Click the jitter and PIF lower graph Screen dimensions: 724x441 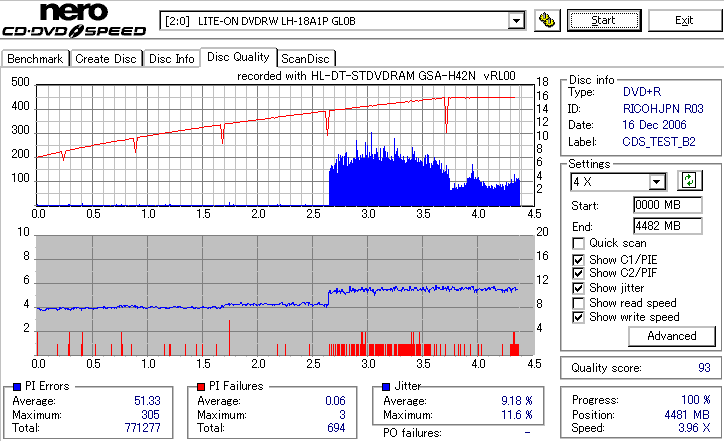coord(285,296)
